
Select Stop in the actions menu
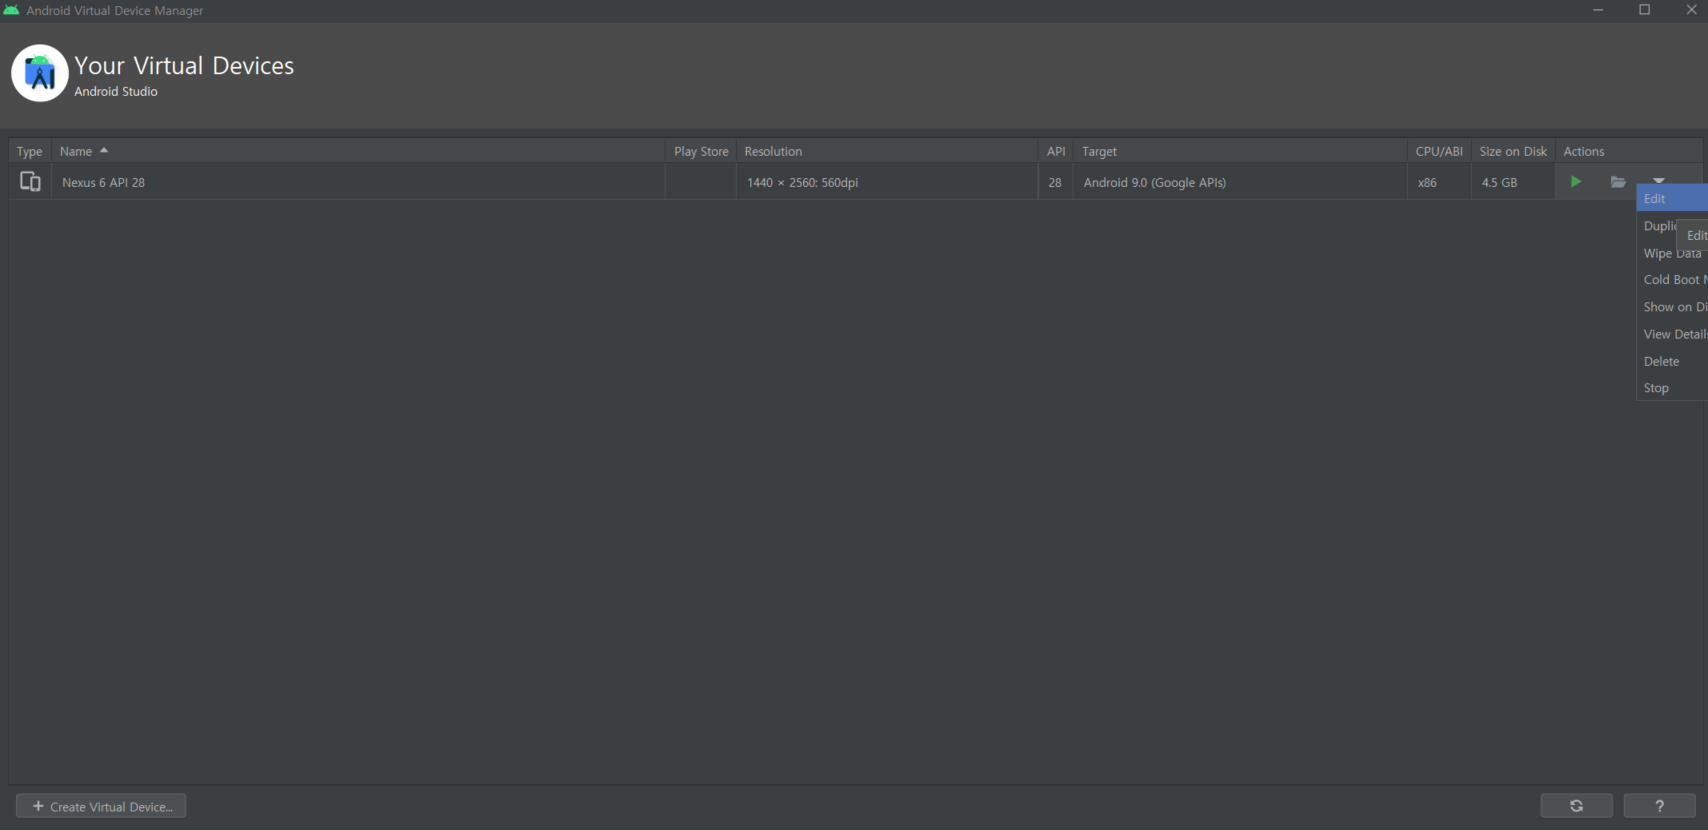point(1672,388)
